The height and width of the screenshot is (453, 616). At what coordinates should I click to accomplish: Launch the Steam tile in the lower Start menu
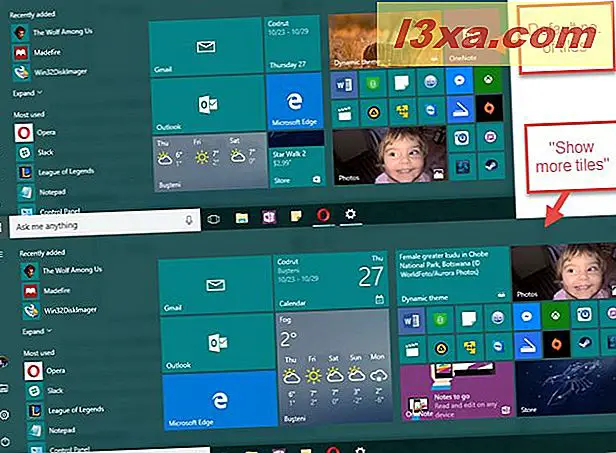click(585, 343)
